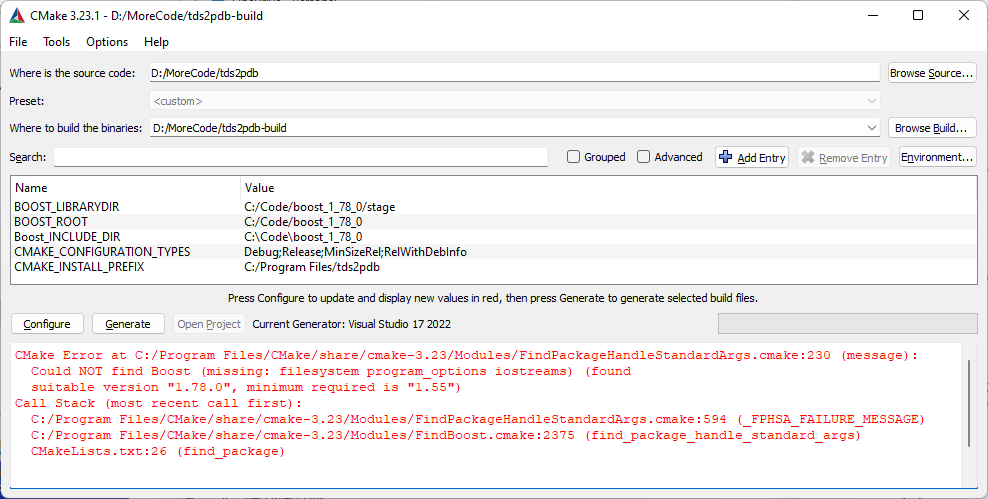Click the plus icon on Add Entry
Viewport: 988px width, 499px height.
[725, 157]
